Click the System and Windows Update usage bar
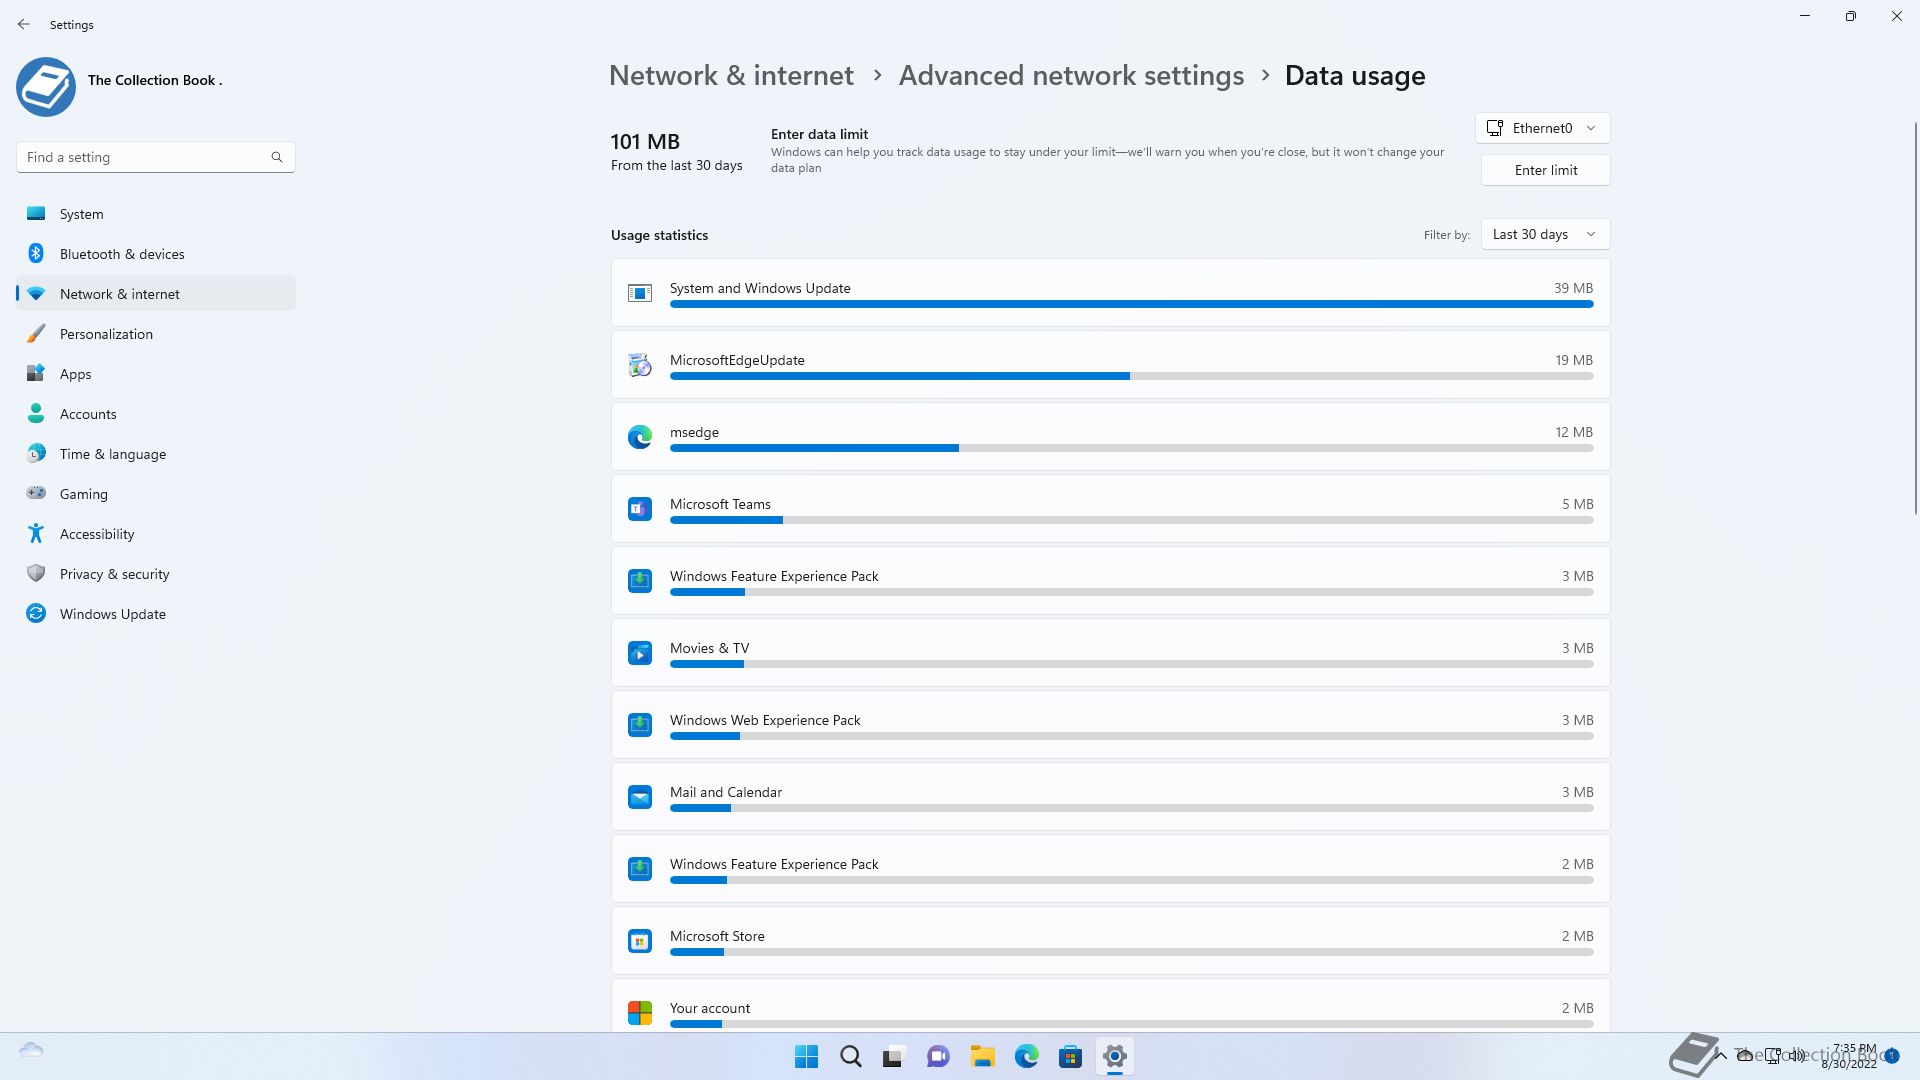 (1131, 304)
